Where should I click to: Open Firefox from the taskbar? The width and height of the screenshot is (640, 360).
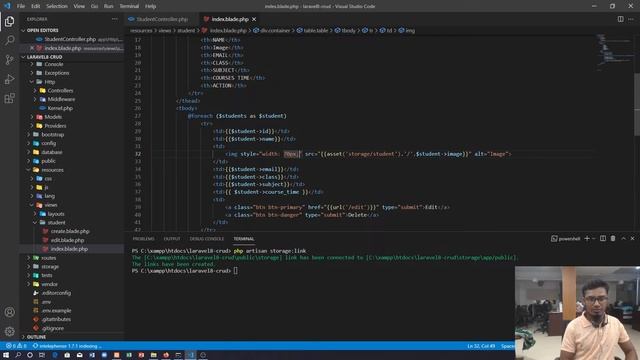166,355
